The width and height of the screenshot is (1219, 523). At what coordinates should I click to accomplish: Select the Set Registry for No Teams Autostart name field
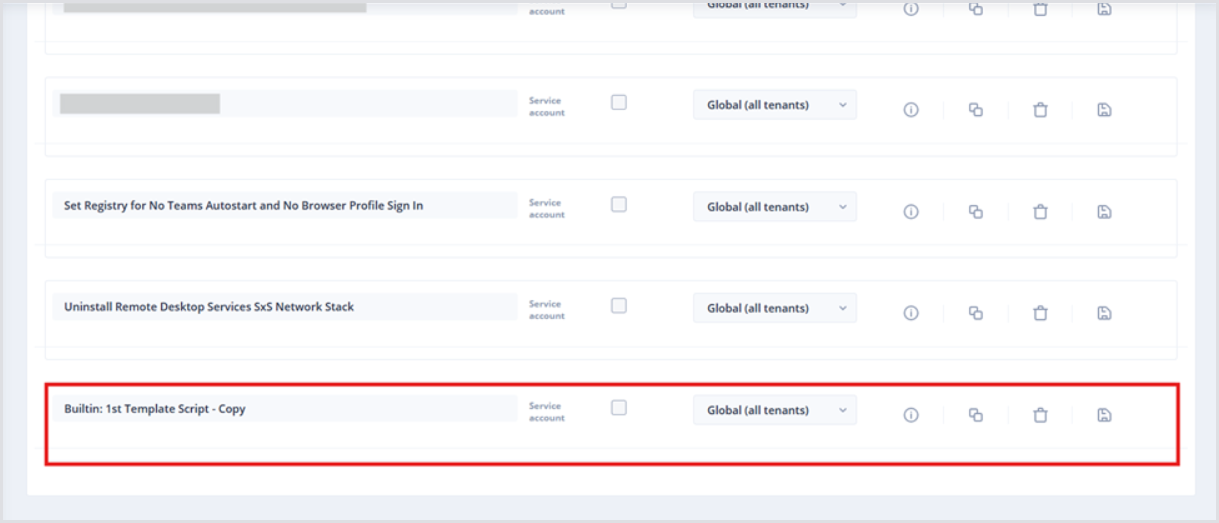(x=284, y=206)
